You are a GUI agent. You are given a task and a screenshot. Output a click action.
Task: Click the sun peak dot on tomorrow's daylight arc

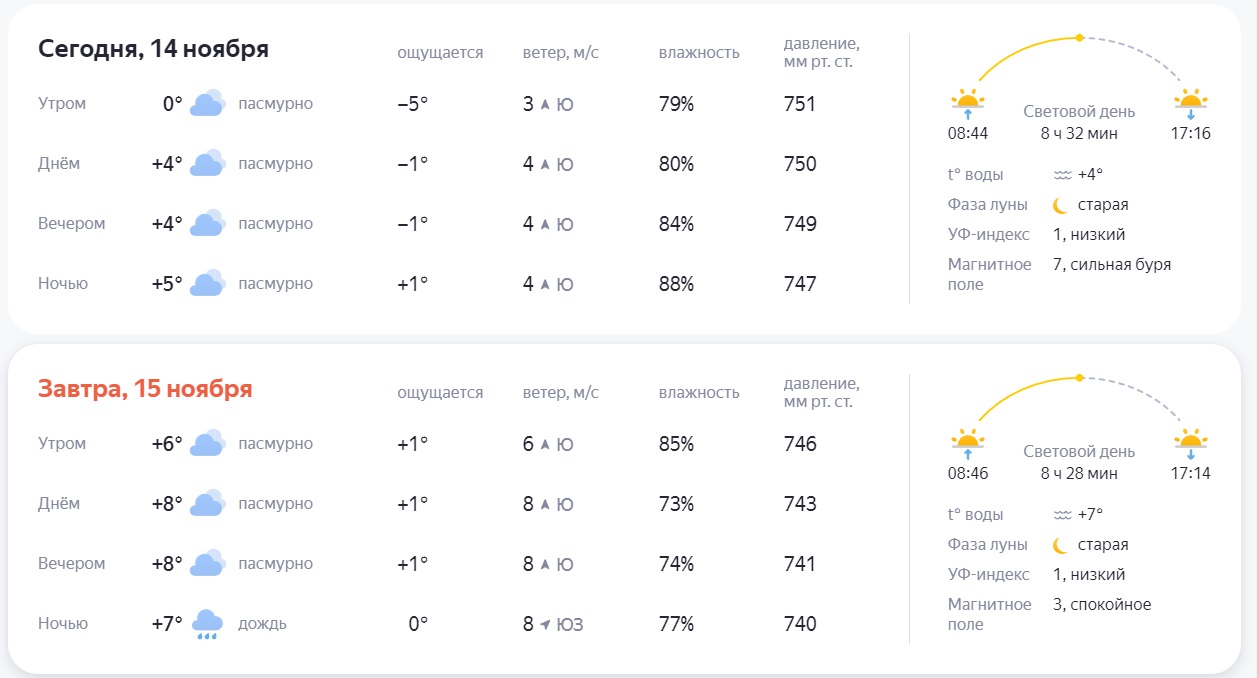click(1079, 378)
